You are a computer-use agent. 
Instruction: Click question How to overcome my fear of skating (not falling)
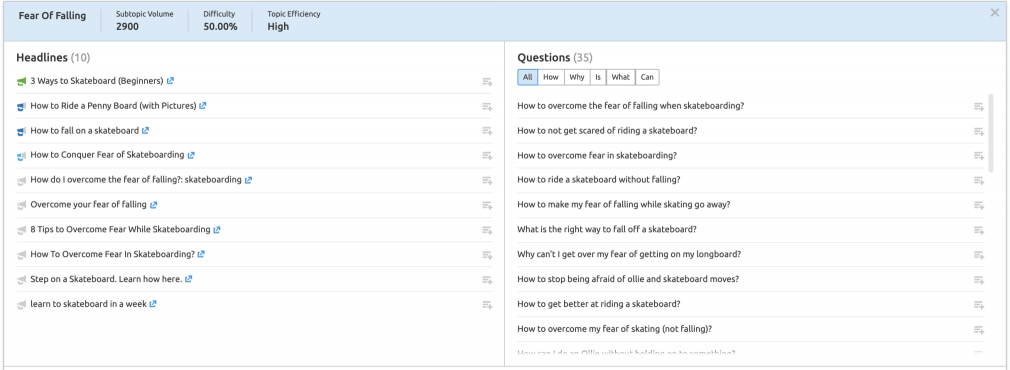click(615, 329)
